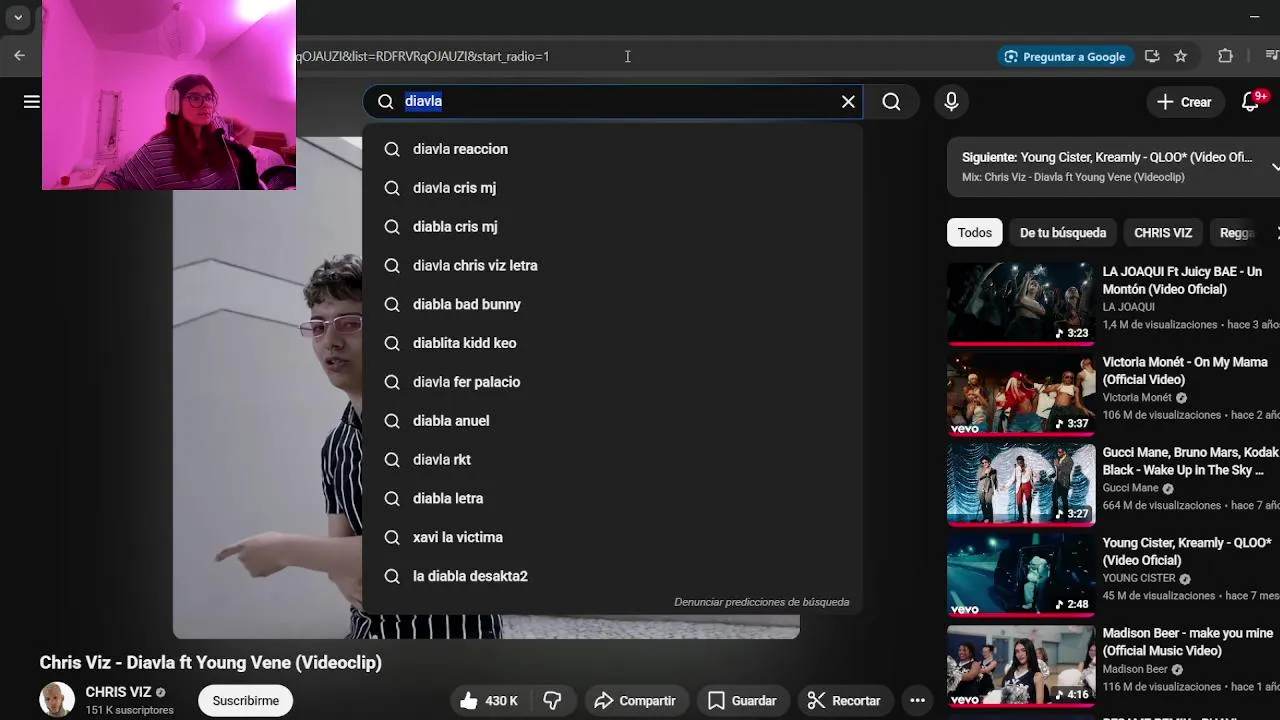The image size is (1280, 720).
Task: Choose 'diavla fer palacio' suggestion
Action: click(x=612, y=382)
